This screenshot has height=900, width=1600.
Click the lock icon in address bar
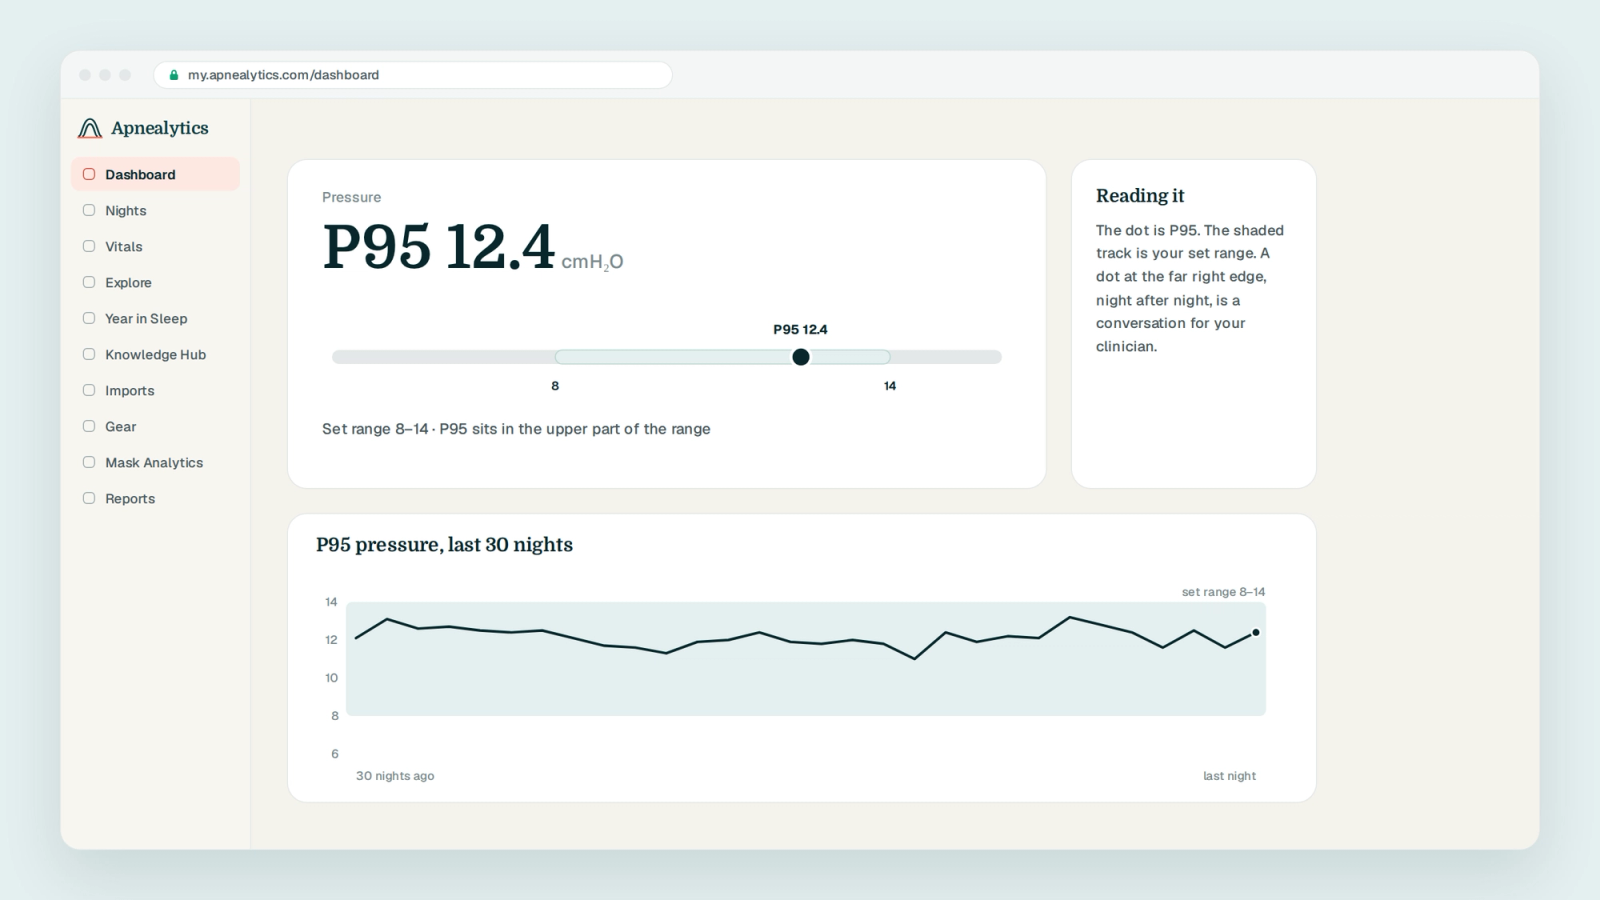(x=174, y=75)
